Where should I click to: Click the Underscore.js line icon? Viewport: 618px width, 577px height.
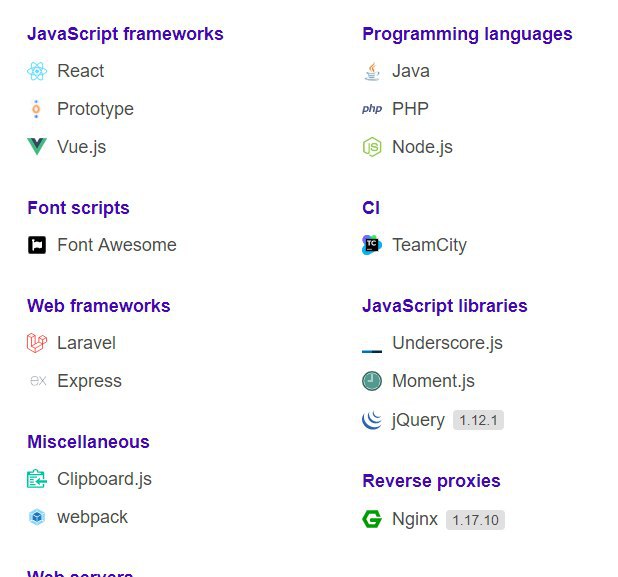[372, 351]
